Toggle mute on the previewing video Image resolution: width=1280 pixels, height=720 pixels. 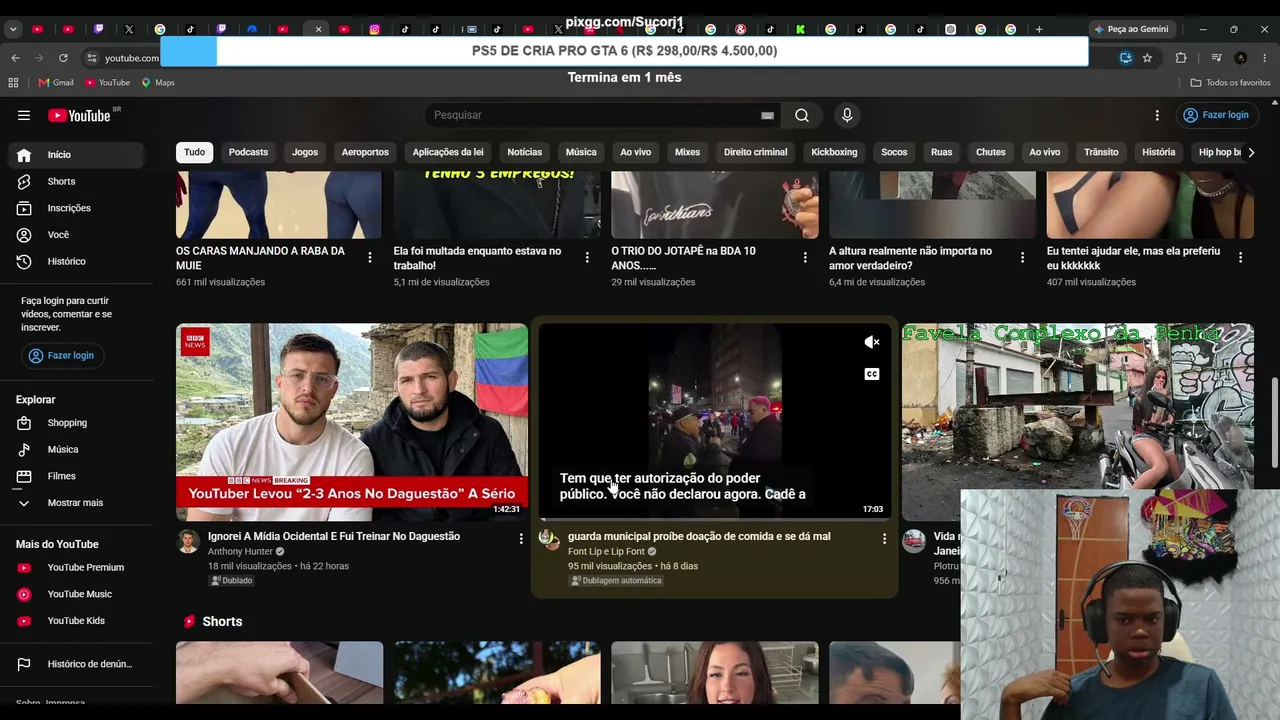(872, 342)
